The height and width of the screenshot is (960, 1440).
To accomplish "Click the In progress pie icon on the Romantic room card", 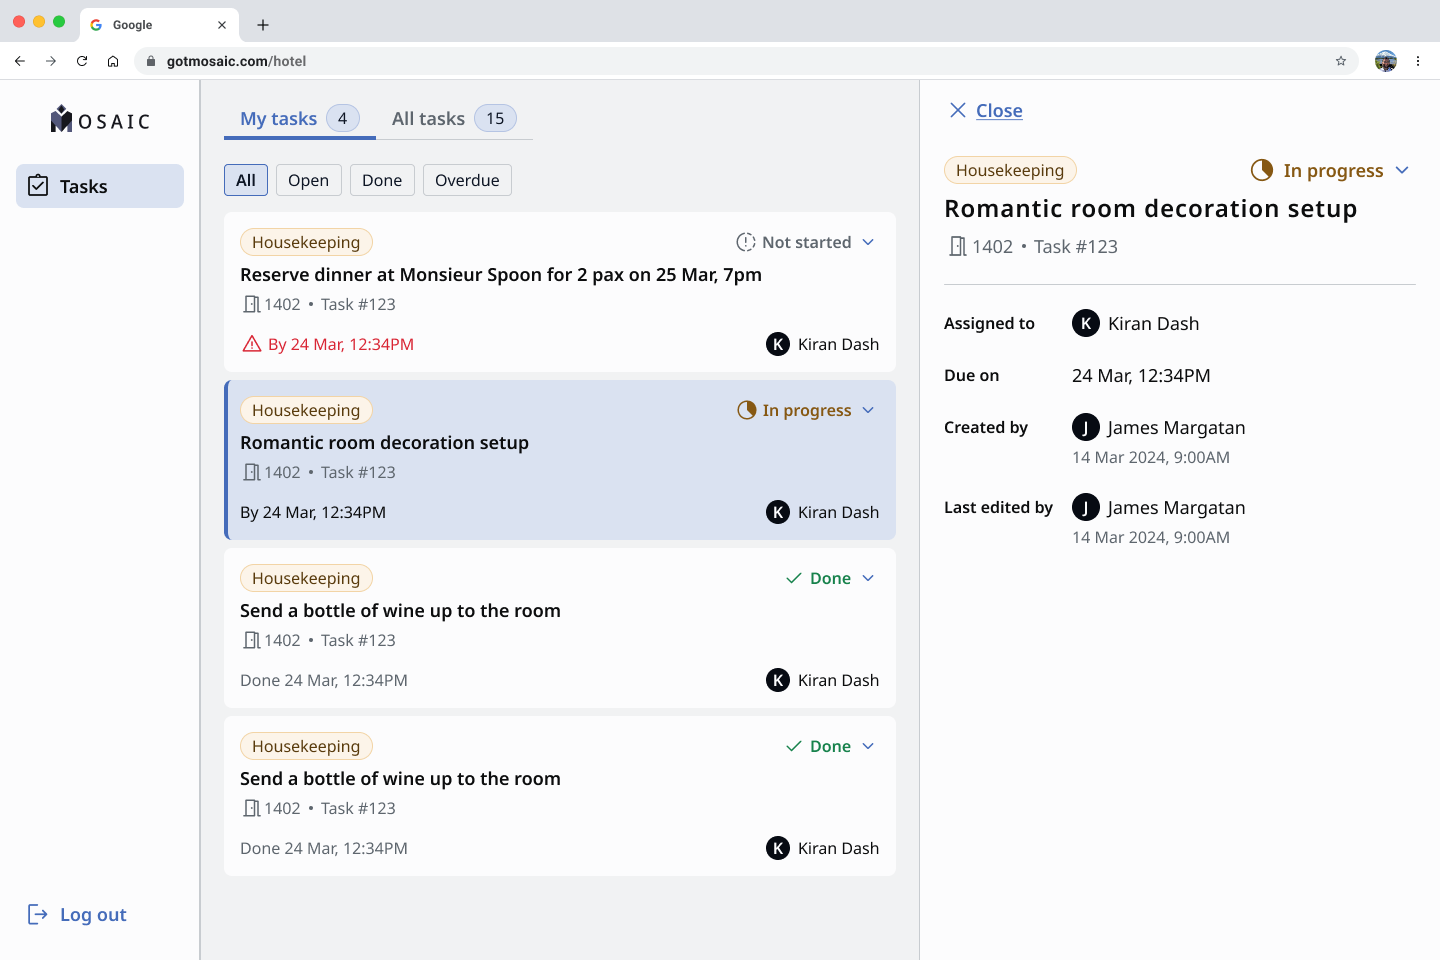I will [x=747, y=410].
